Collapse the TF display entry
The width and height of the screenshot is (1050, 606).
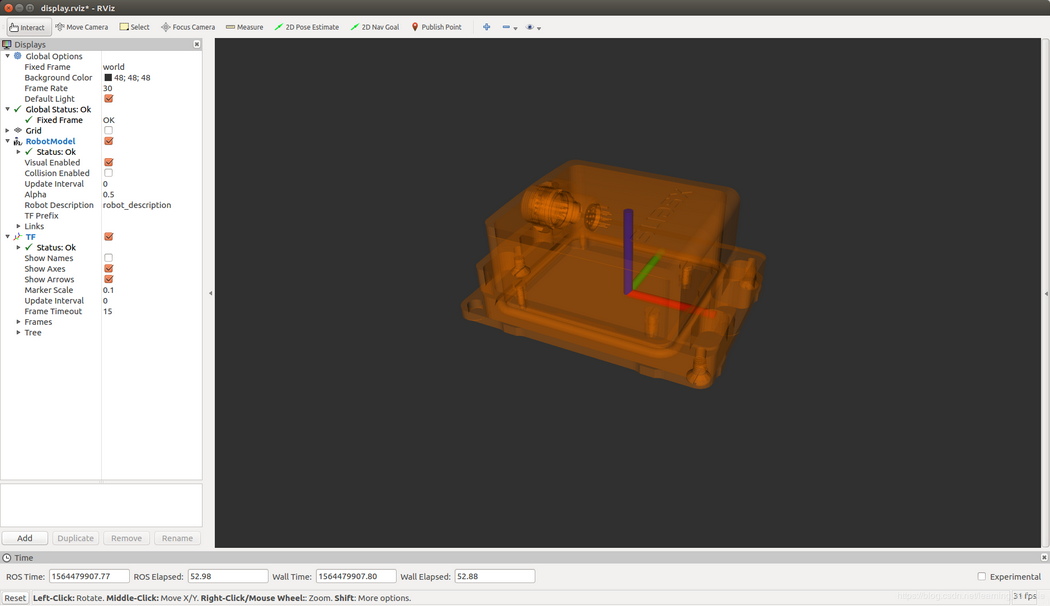pyautogui.click(x=7, y=236)
